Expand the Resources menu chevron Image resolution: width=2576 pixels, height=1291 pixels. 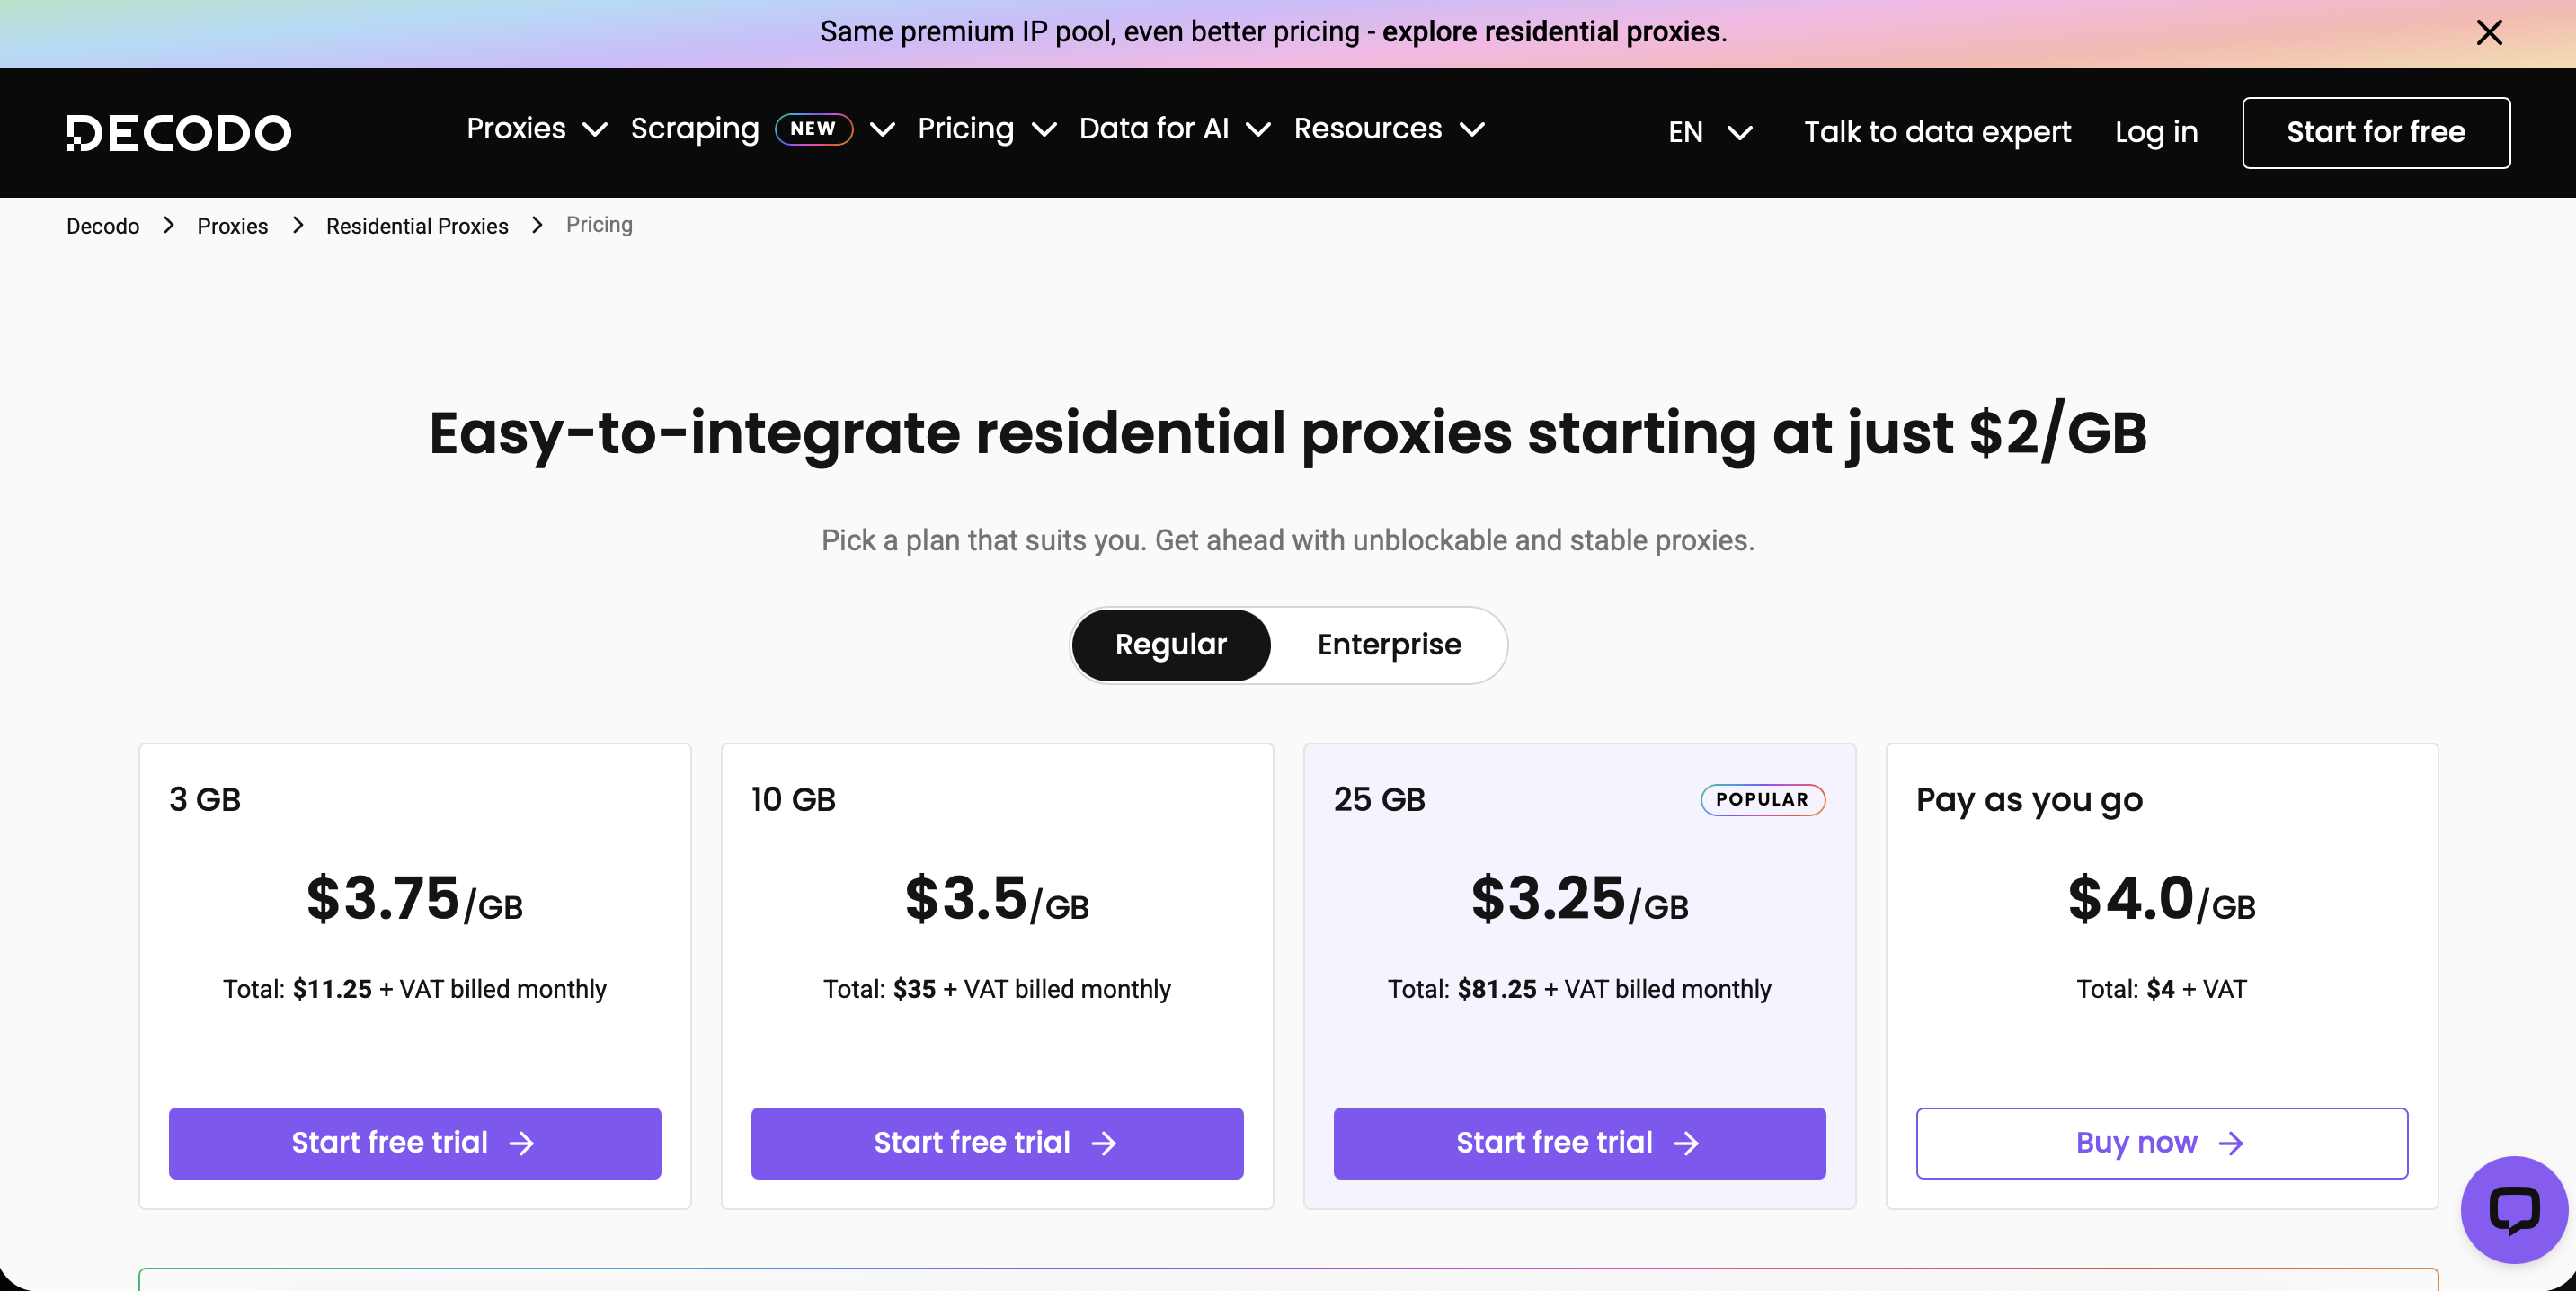coord(1472,129)
